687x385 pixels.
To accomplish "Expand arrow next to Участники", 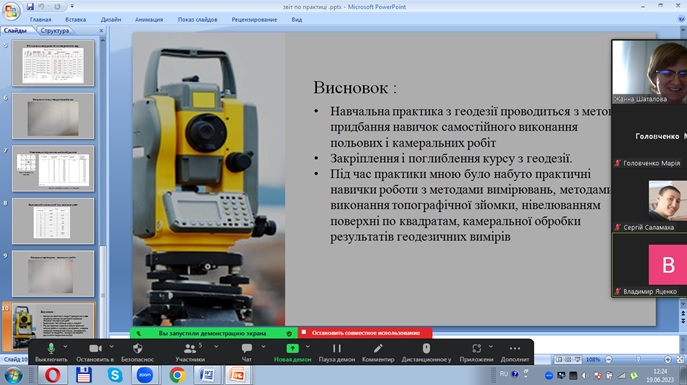I will [216, 346].
